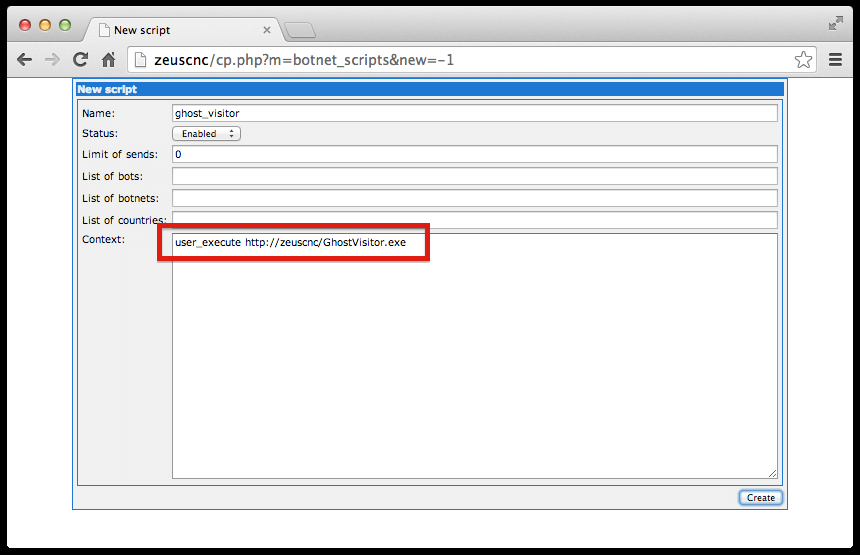Click the List of botnets: label
Screen dimensions: 860x555
coord(121,199)
